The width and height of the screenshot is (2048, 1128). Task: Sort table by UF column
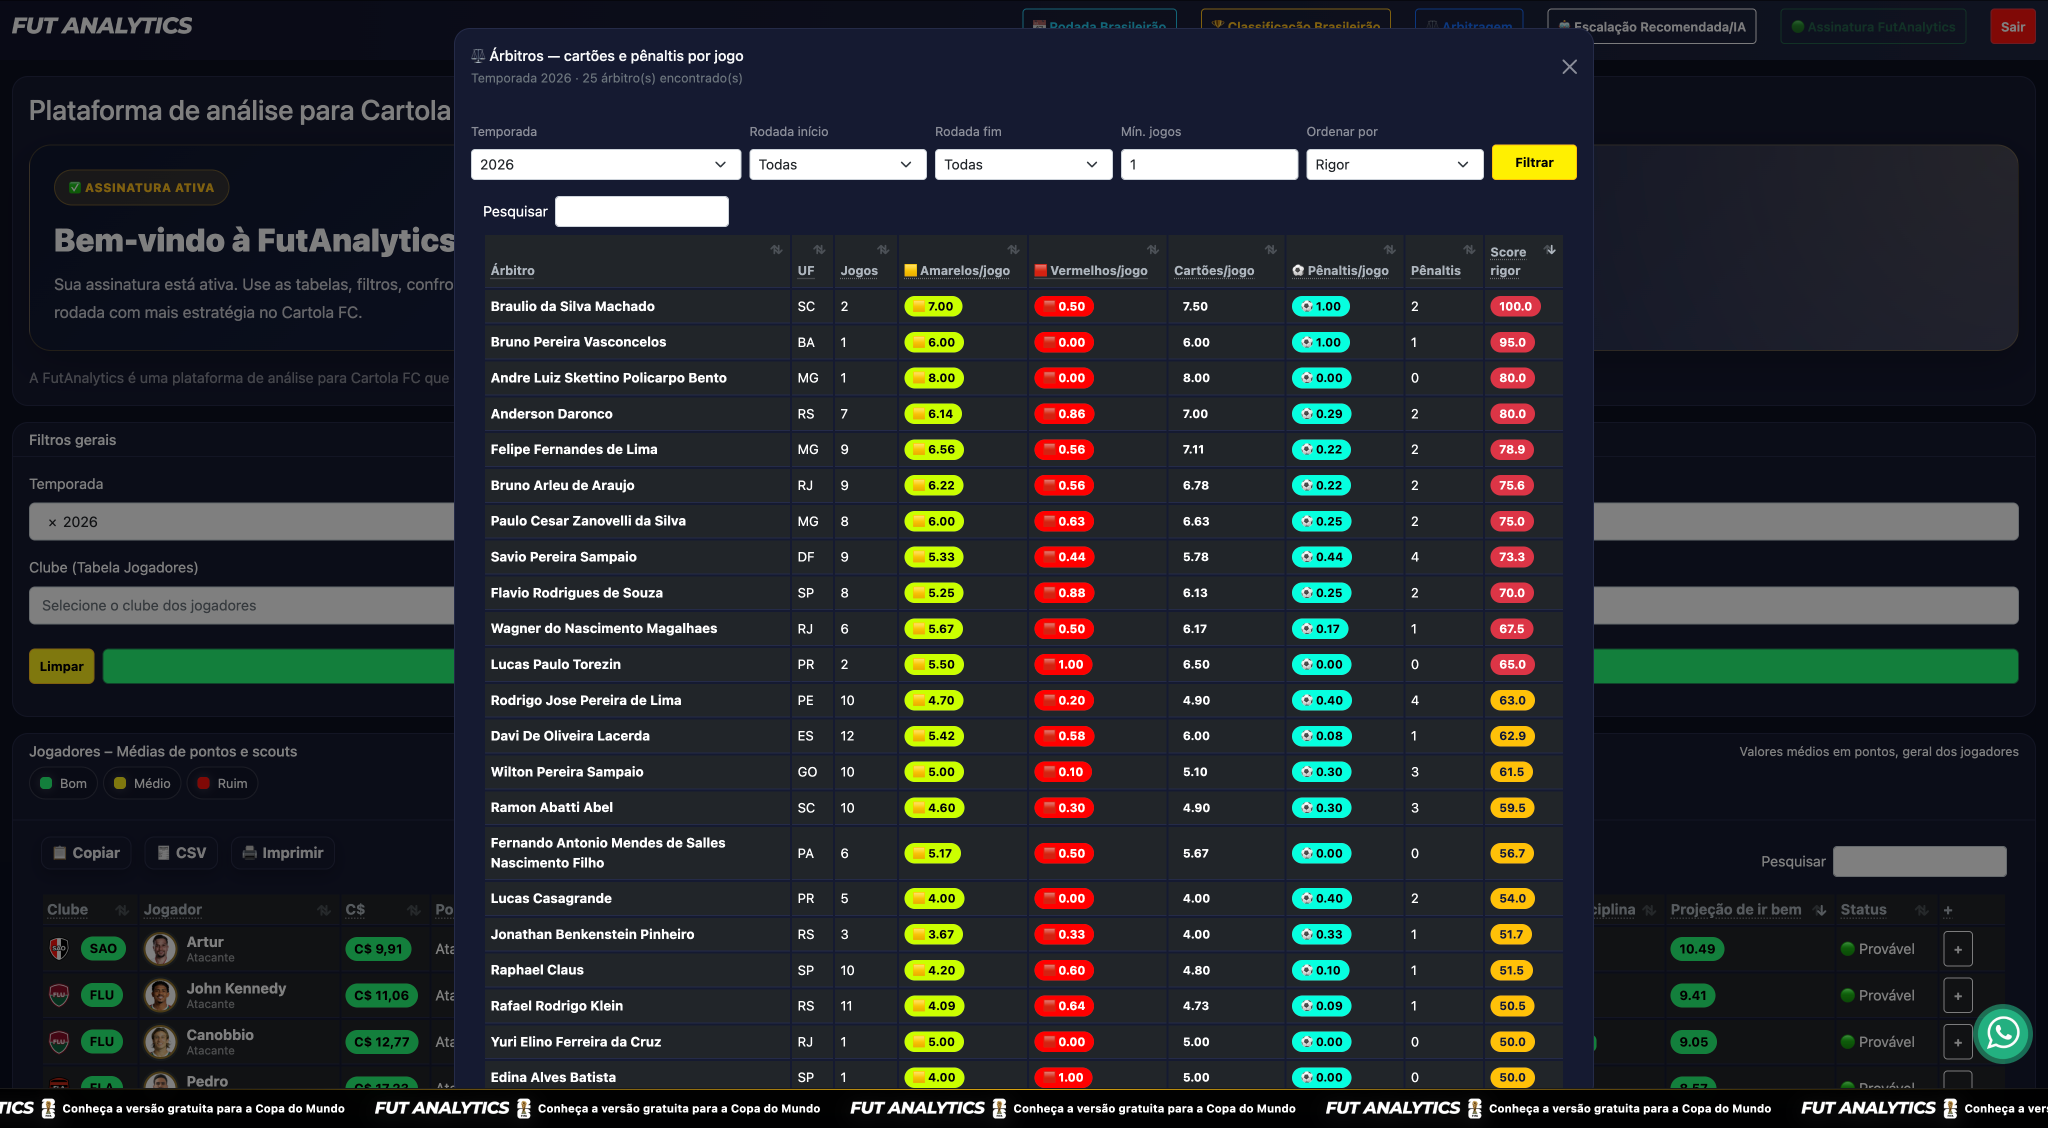[x=812, y=262]
